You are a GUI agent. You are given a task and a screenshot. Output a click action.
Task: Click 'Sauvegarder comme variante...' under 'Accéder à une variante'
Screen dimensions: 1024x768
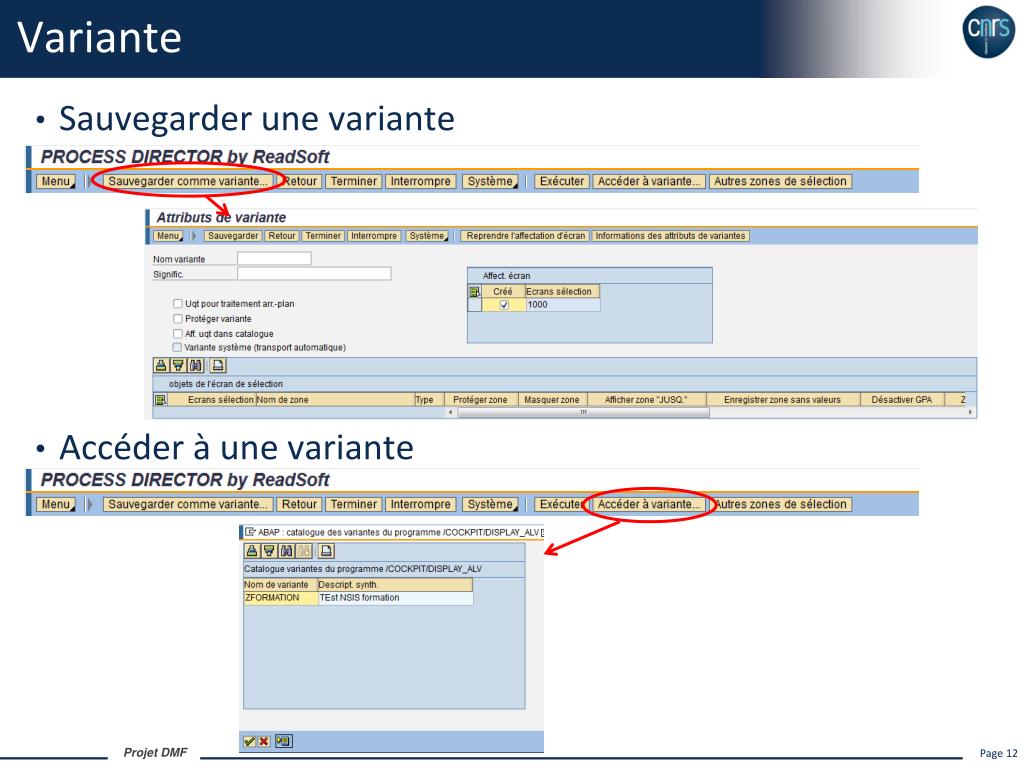click(x=188, y=504)
